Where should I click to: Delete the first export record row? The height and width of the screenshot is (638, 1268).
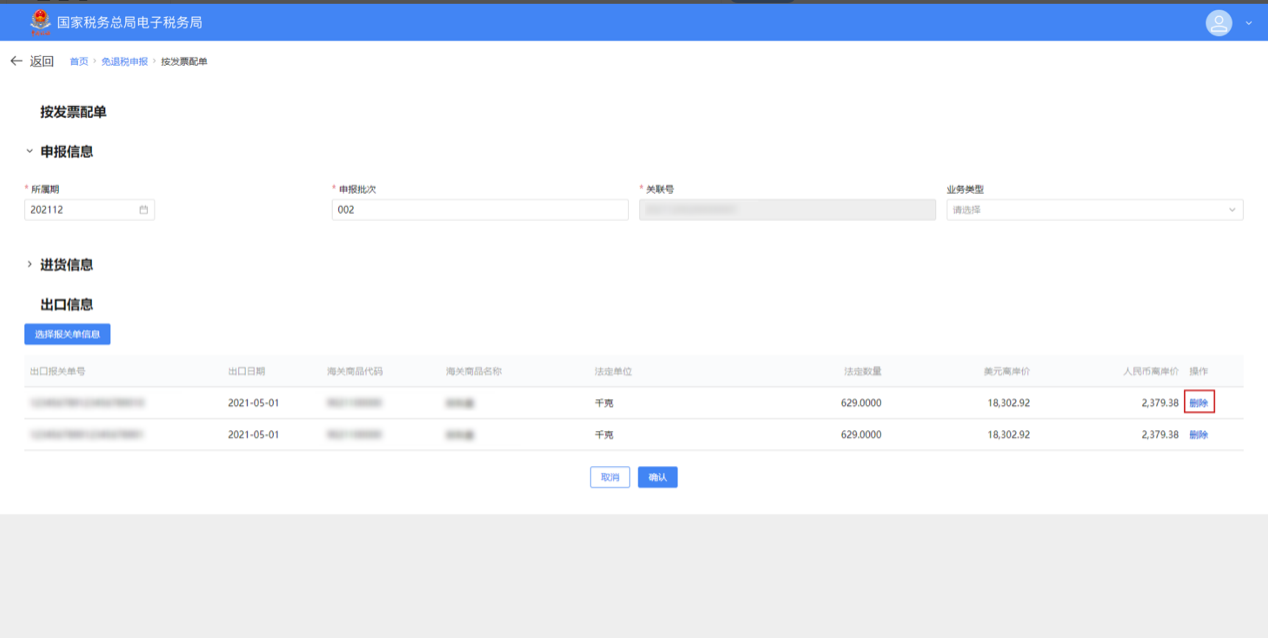click(1198, 403)
